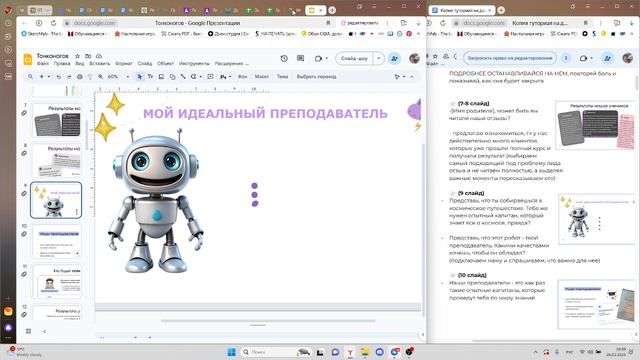Screen dimensions: 640x360
Task: Choose the select arrow cursor tool
Action: point(140,76)
